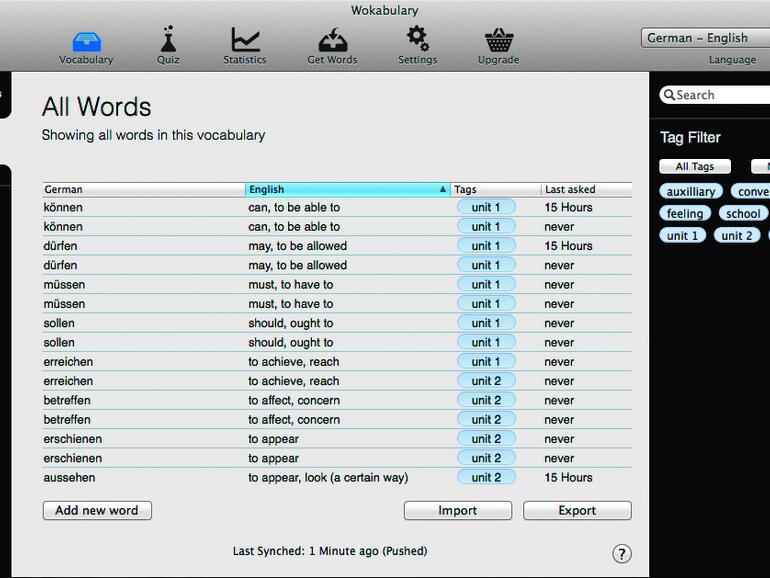Click the Last Synched status text
This screenshot has width=770, height=578.
[x=330, y=551]
